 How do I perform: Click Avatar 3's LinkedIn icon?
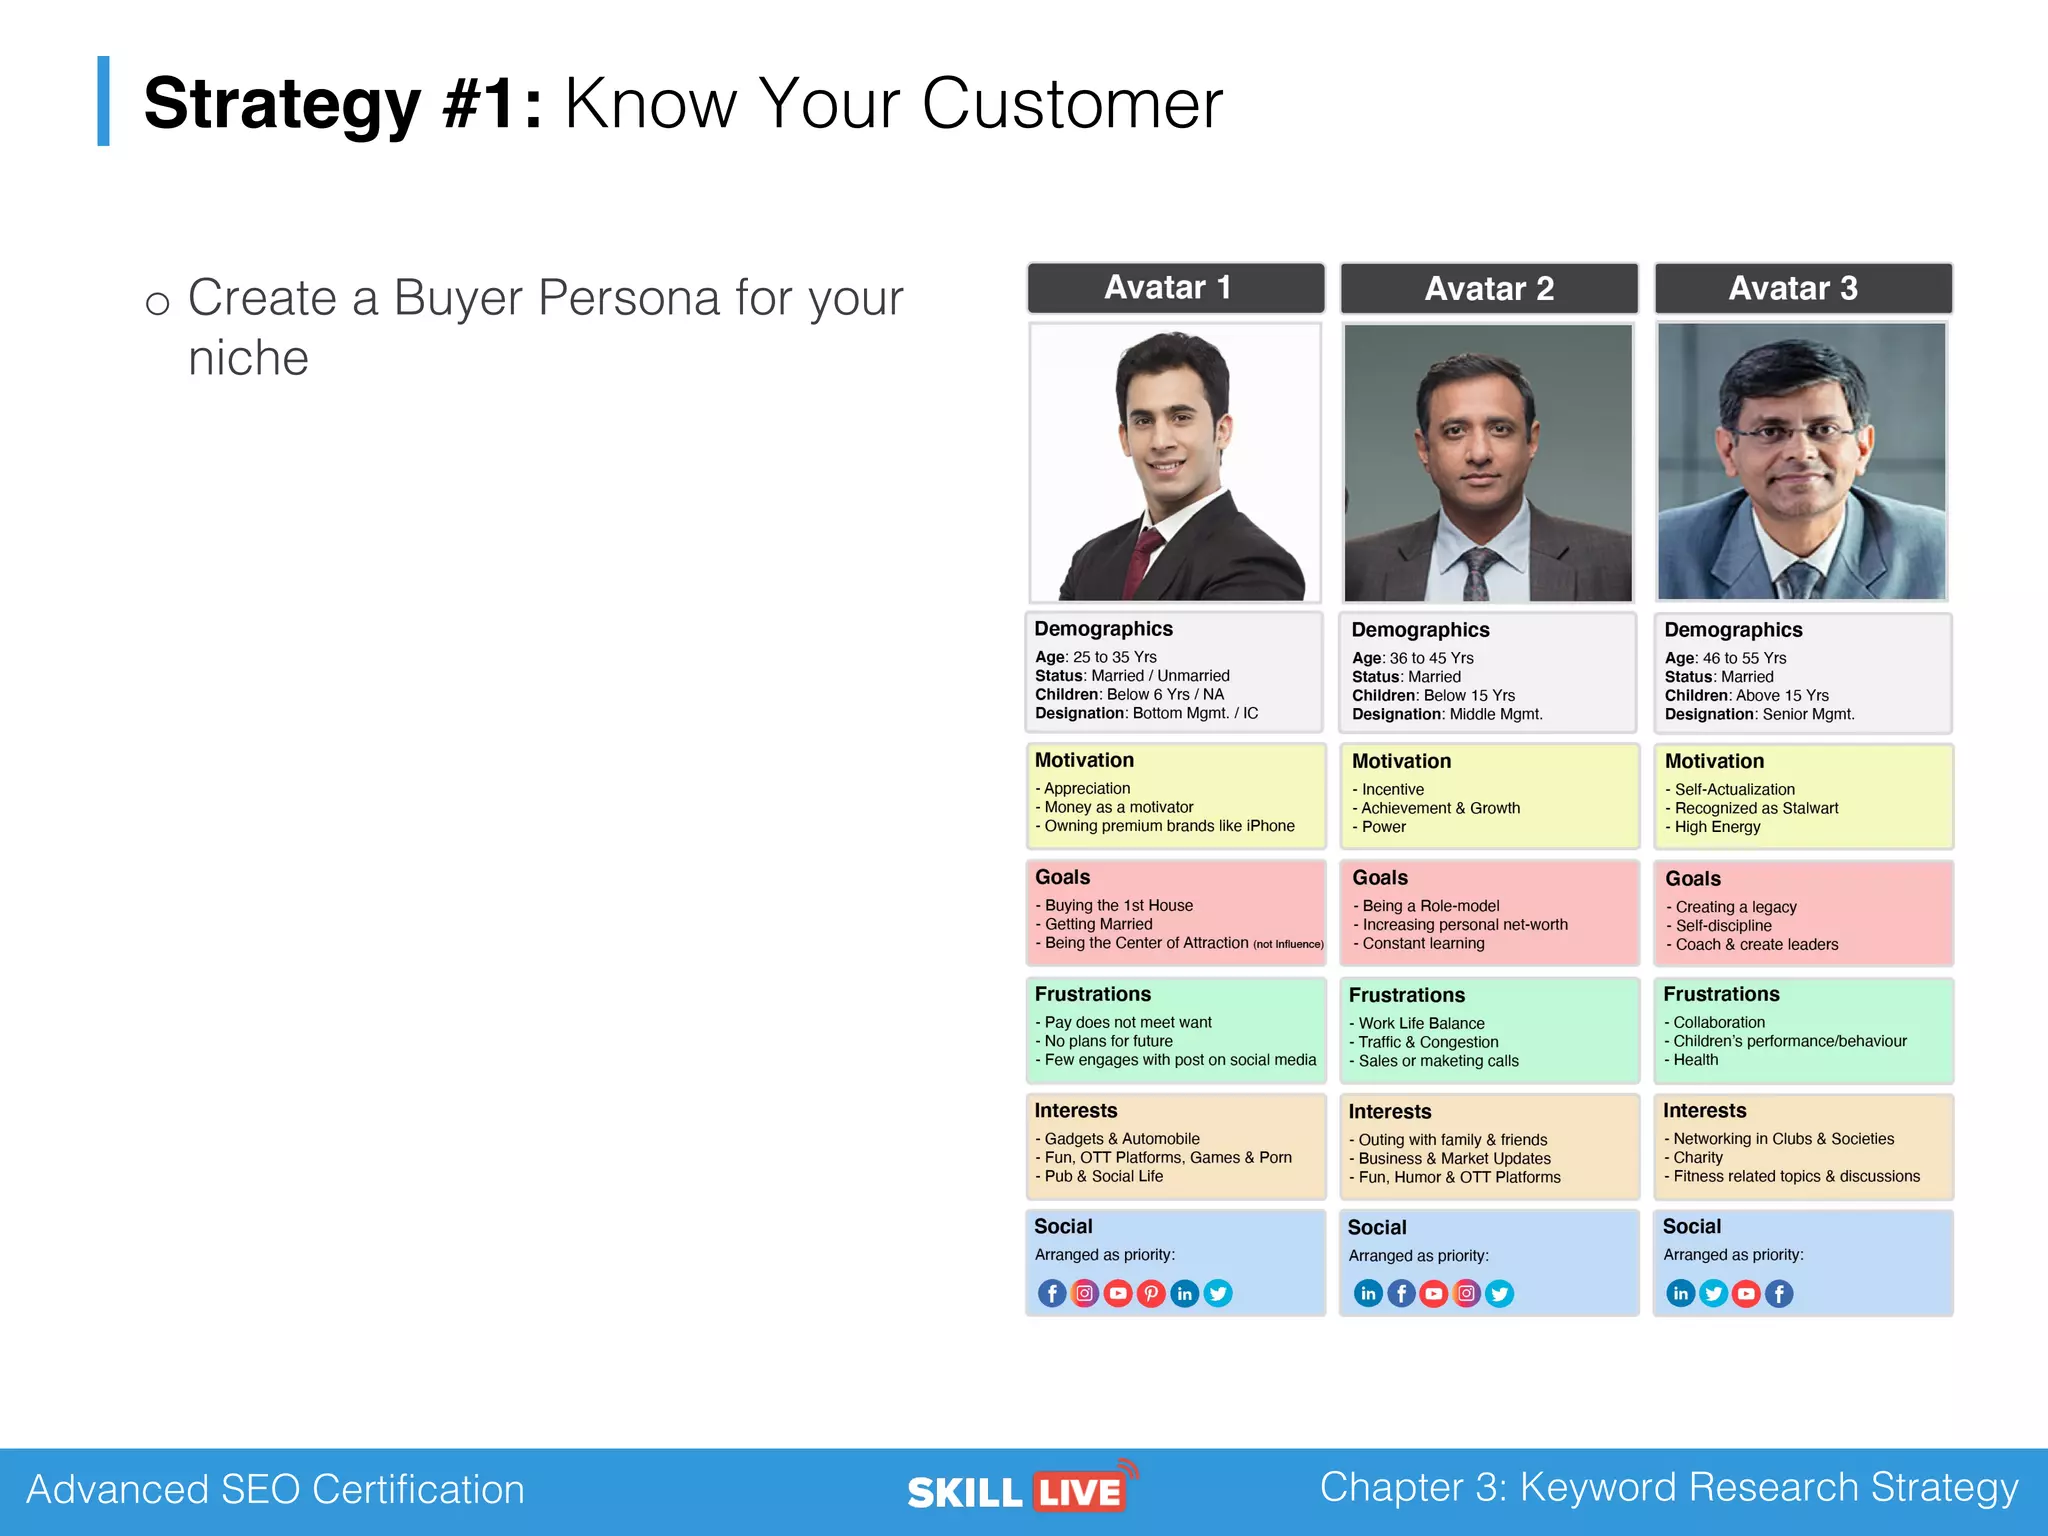1681,1293
